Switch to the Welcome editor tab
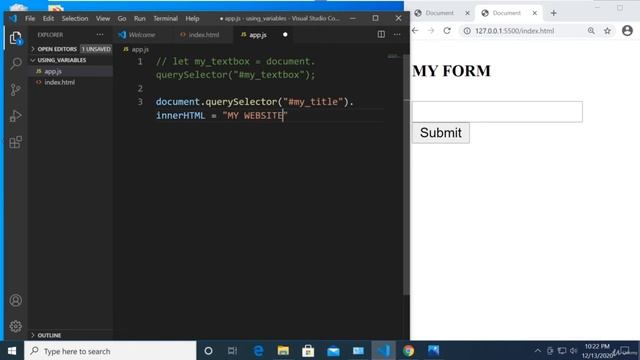The height and width of the screenshot is (360, 640). point(142,35)
